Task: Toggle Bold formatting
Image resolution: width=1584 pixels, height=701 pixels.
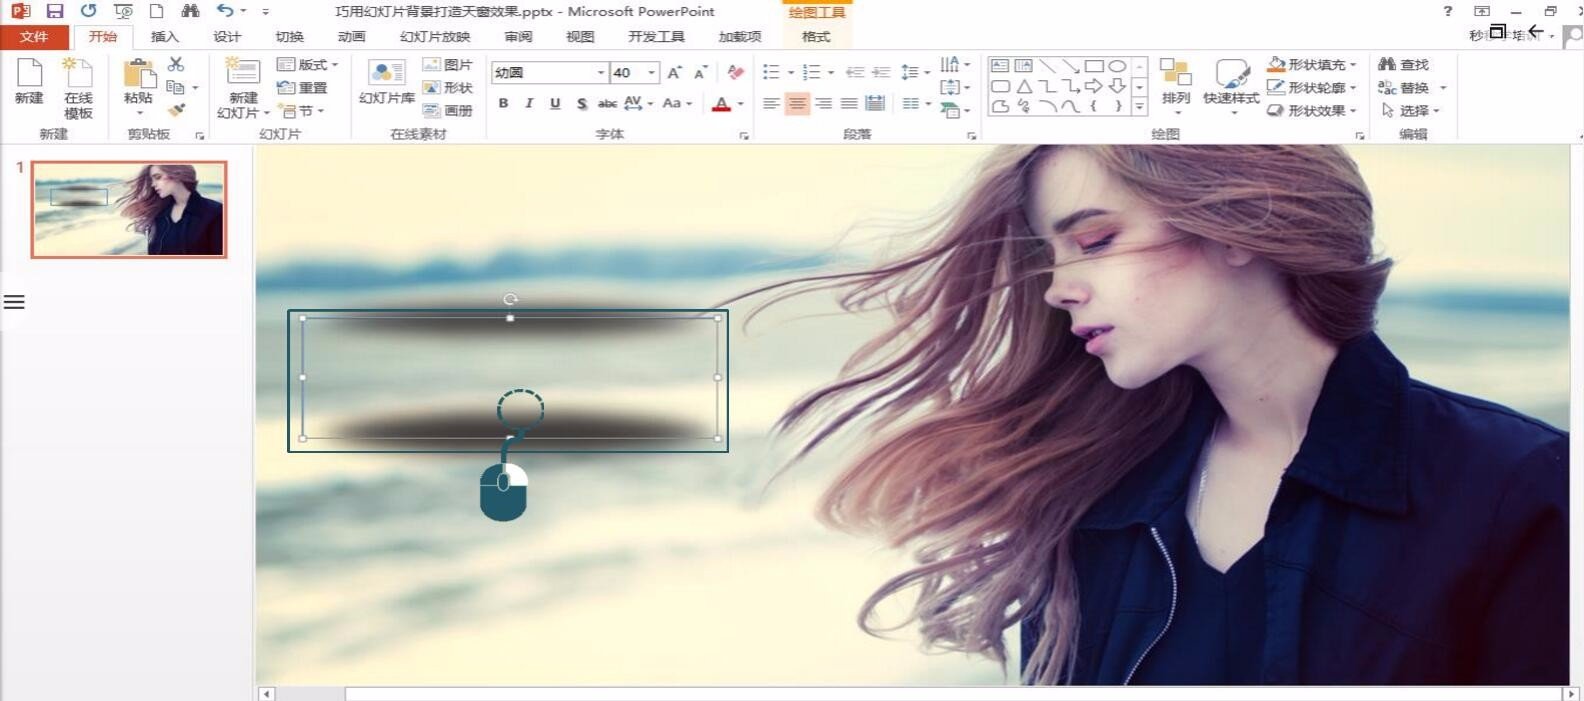Action: [503, 103]
